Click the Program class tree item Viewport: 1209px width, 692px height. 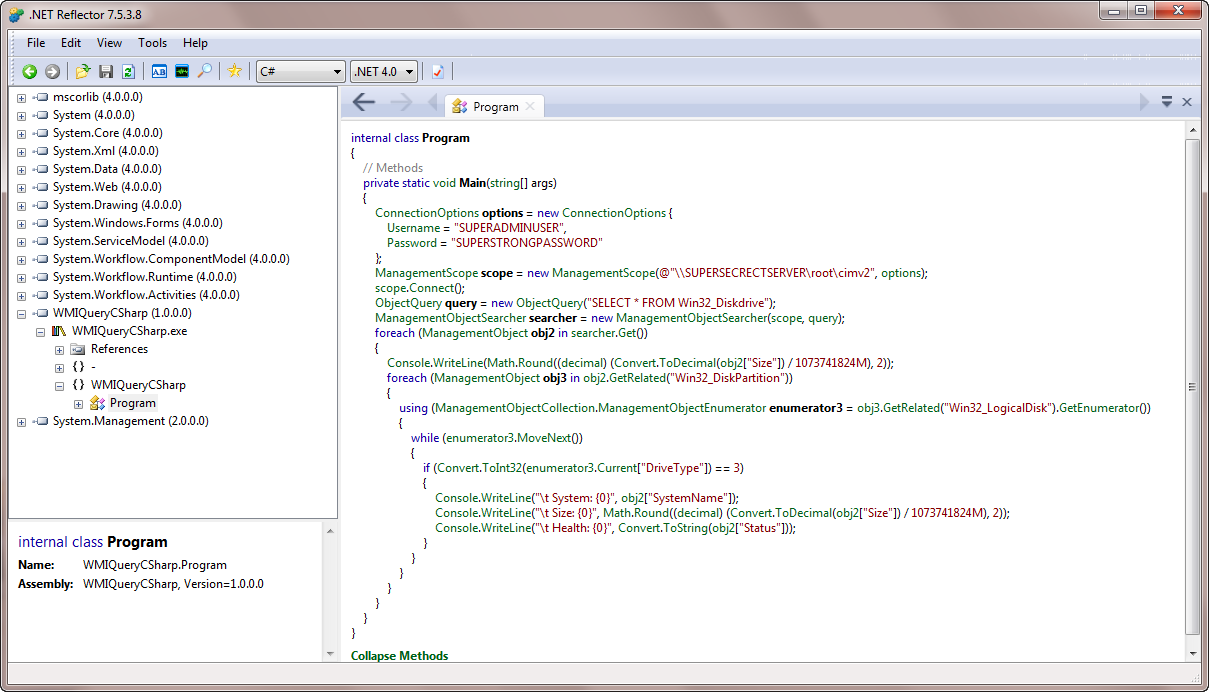(x=133, y=403)
